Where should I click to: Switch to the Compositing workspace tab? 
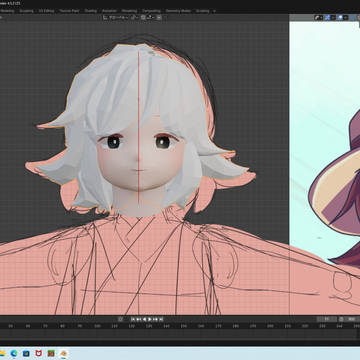pos(151,11)
